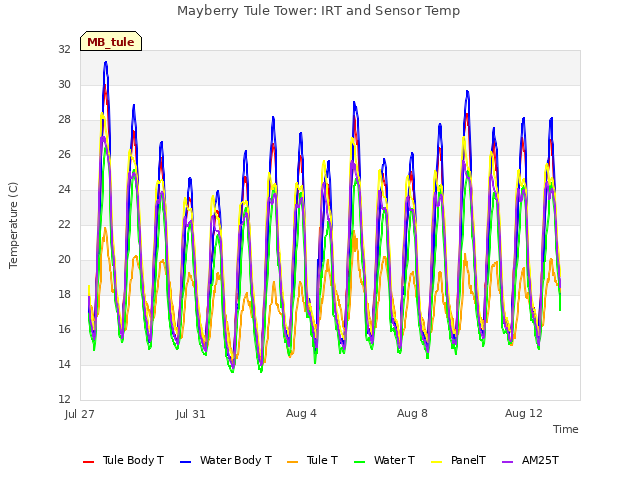
Task: Select the yellow PanelT legend swatch
Action: [436, 462]
